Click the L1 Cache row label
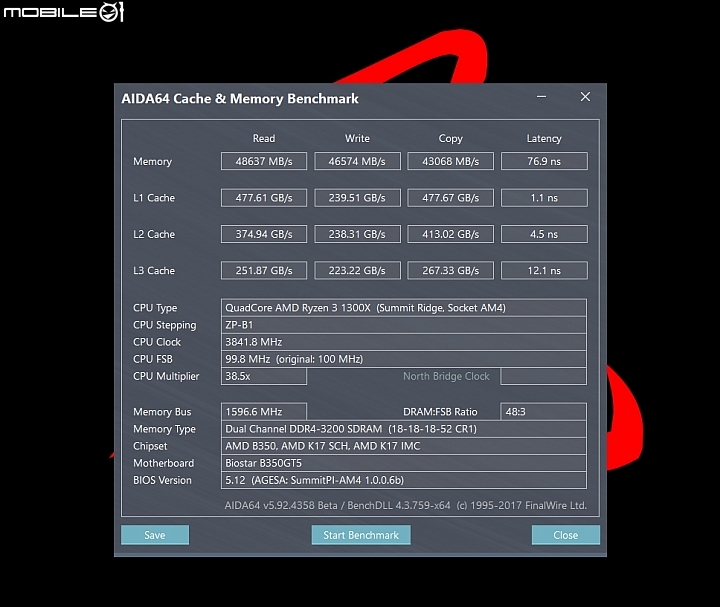 point(154,198)
